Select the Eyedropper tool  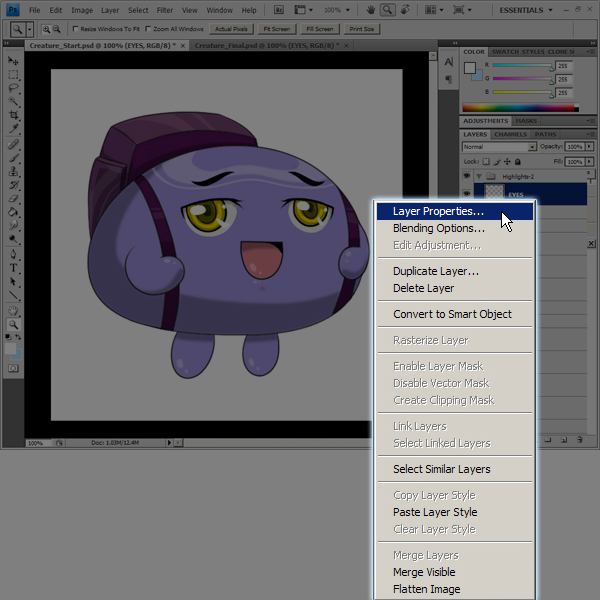(13, 128)
